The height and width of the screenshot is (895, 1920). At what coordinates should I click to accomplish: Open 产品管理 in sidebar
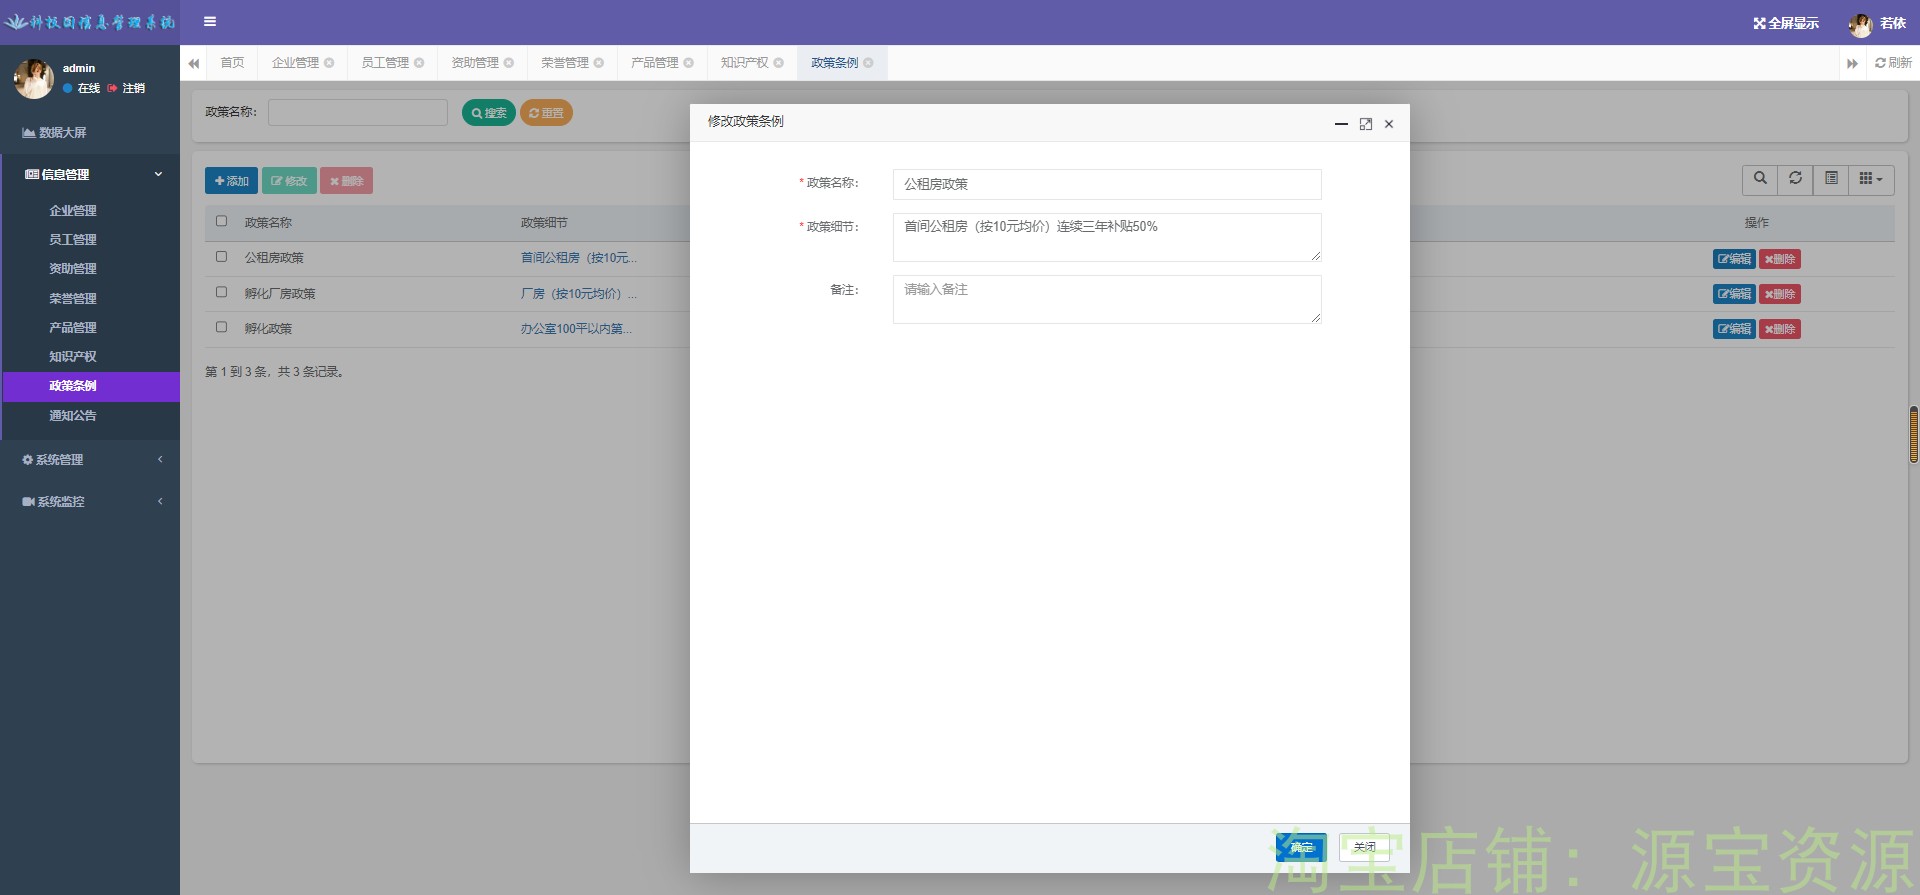(x=90, y=328)
